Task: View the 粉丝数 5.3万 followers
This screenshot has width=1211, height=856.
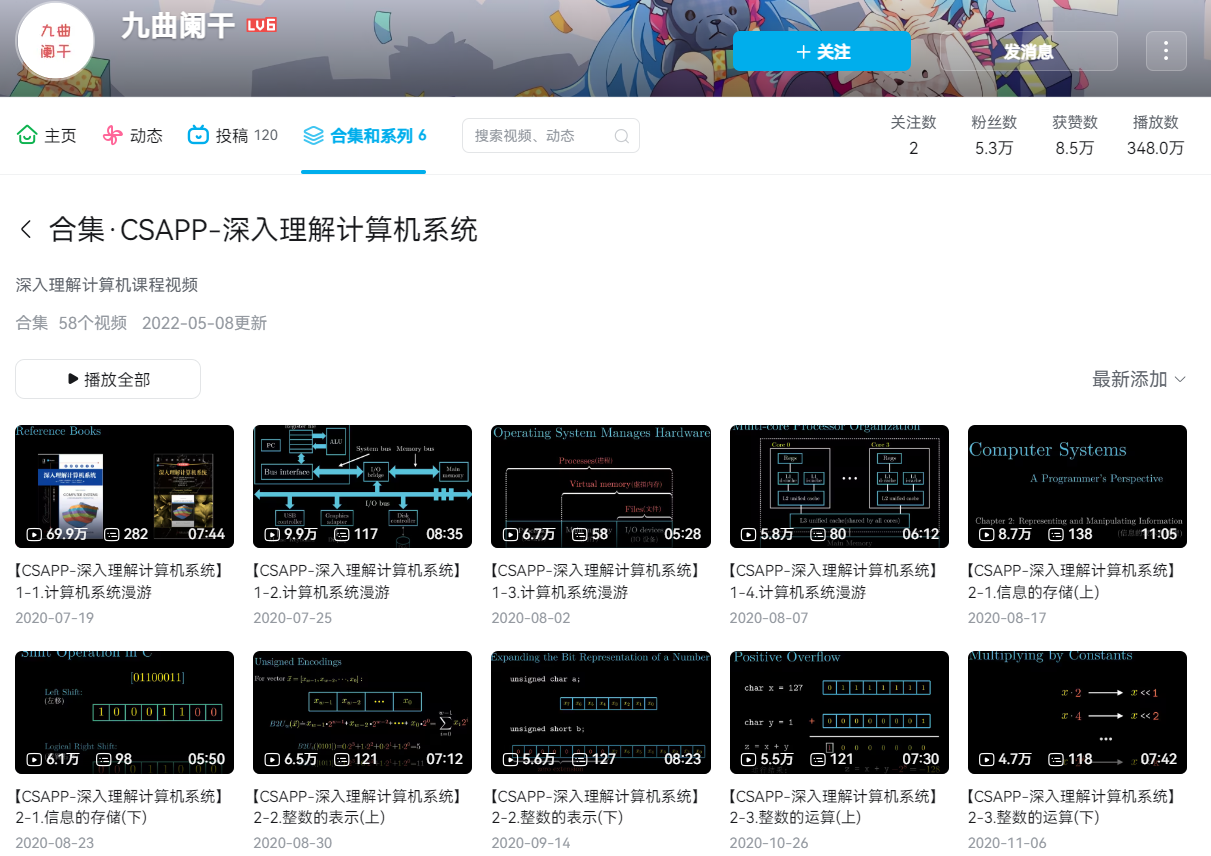Action: [x=994, y=135]
